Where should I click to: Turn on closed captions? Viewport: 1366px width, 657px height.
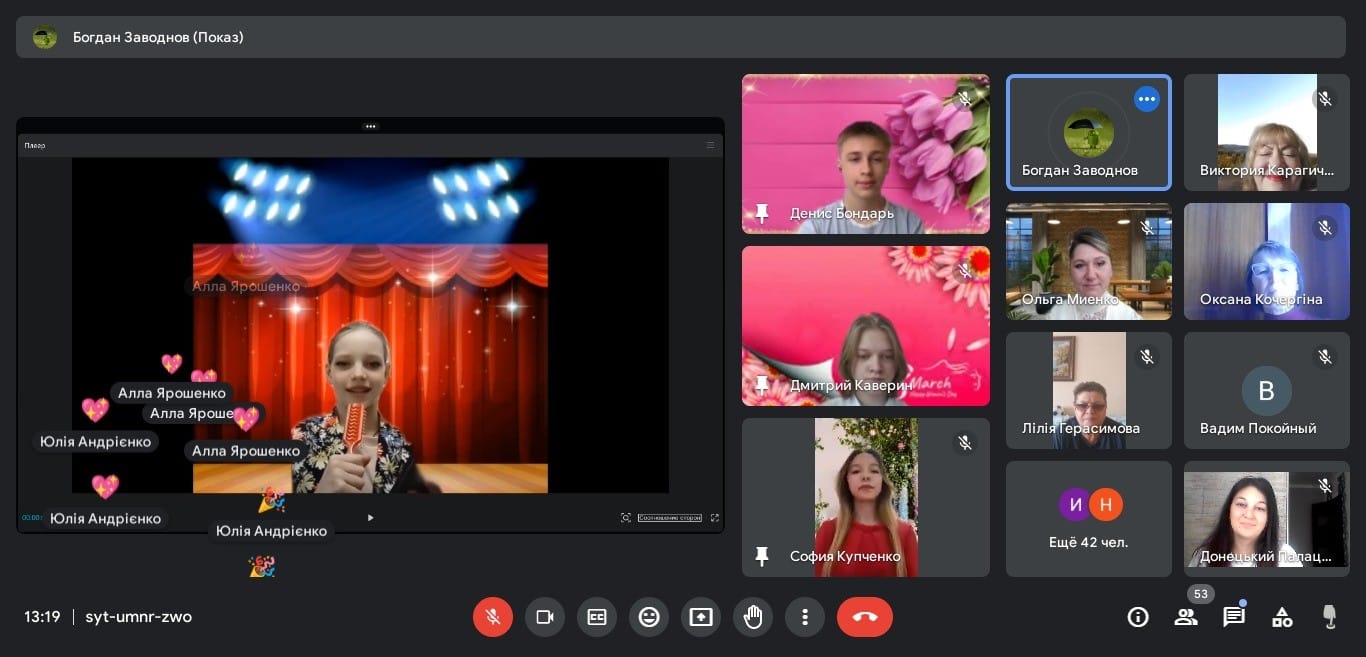[597, 617]
